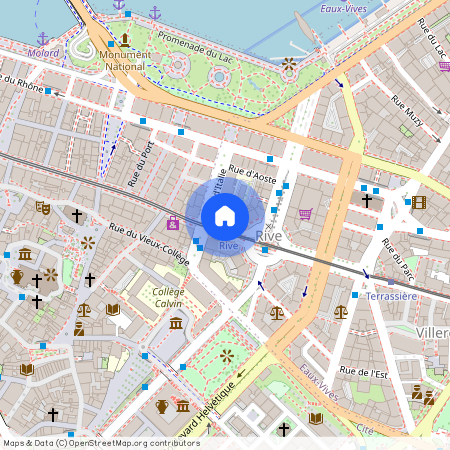Click the scales icon above Terrassière's lower street
The image size is (450, 450).
pyautogui.click(x=341, y=313)
